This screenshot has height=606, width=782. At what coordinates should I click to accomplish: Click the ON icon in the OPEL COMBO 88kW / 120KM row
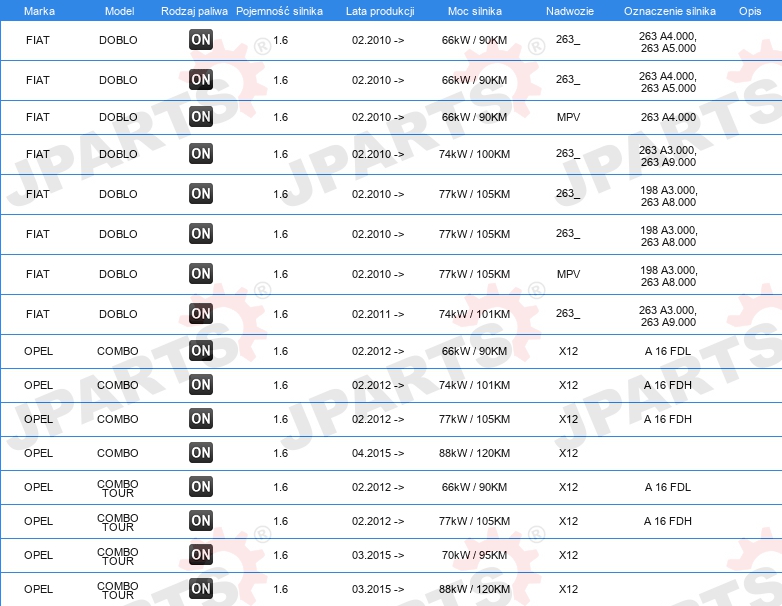pyautogui.click(x=201, y=453)
